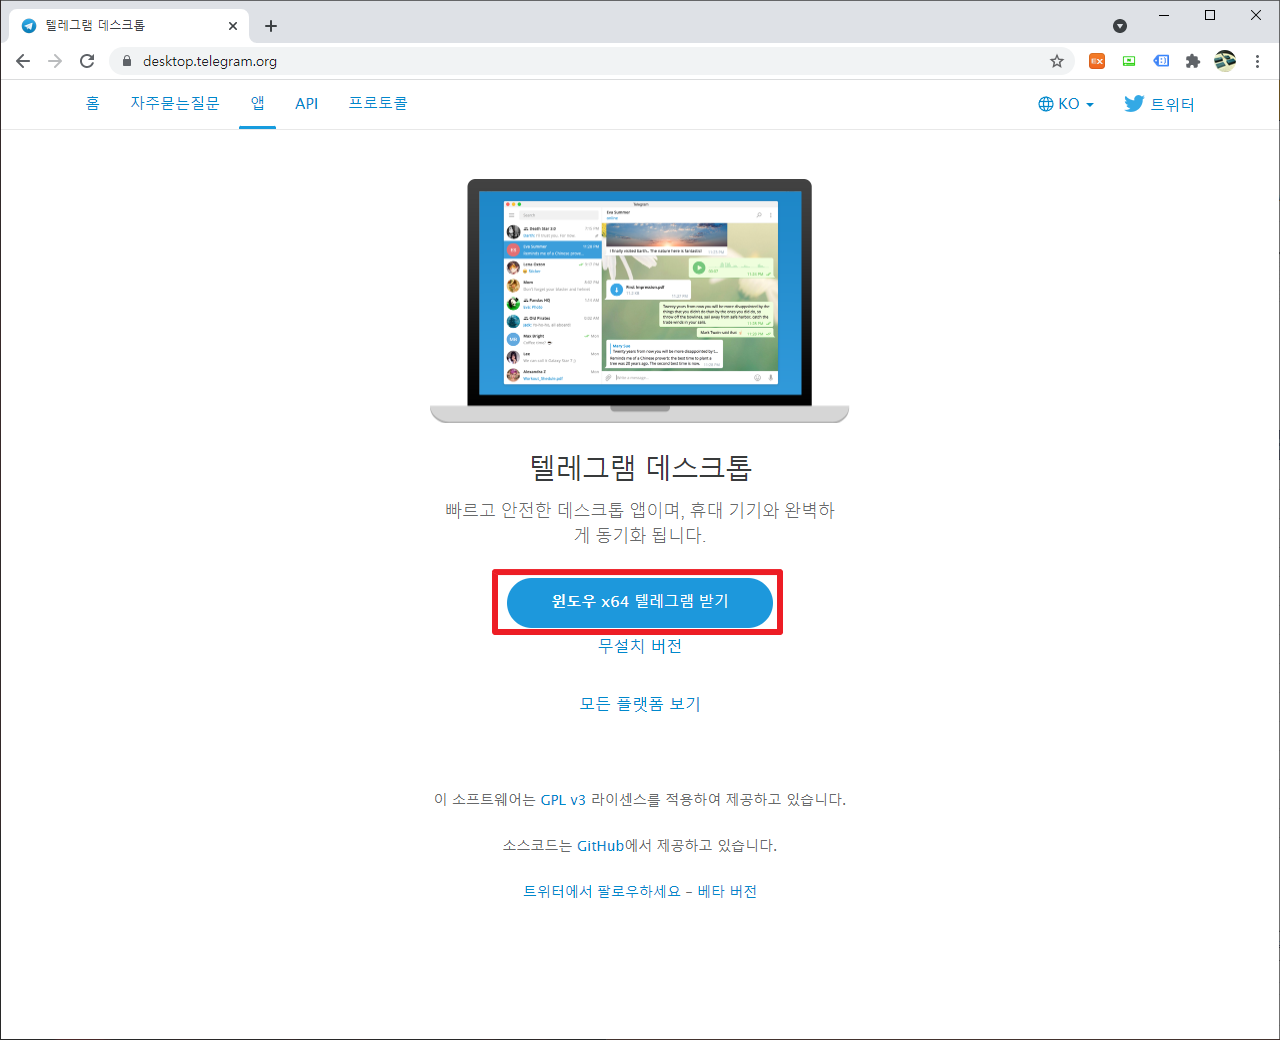1280x1040 pixels.
Task: Bookmark this page with the star icon
Action: tap(1057, 61)
